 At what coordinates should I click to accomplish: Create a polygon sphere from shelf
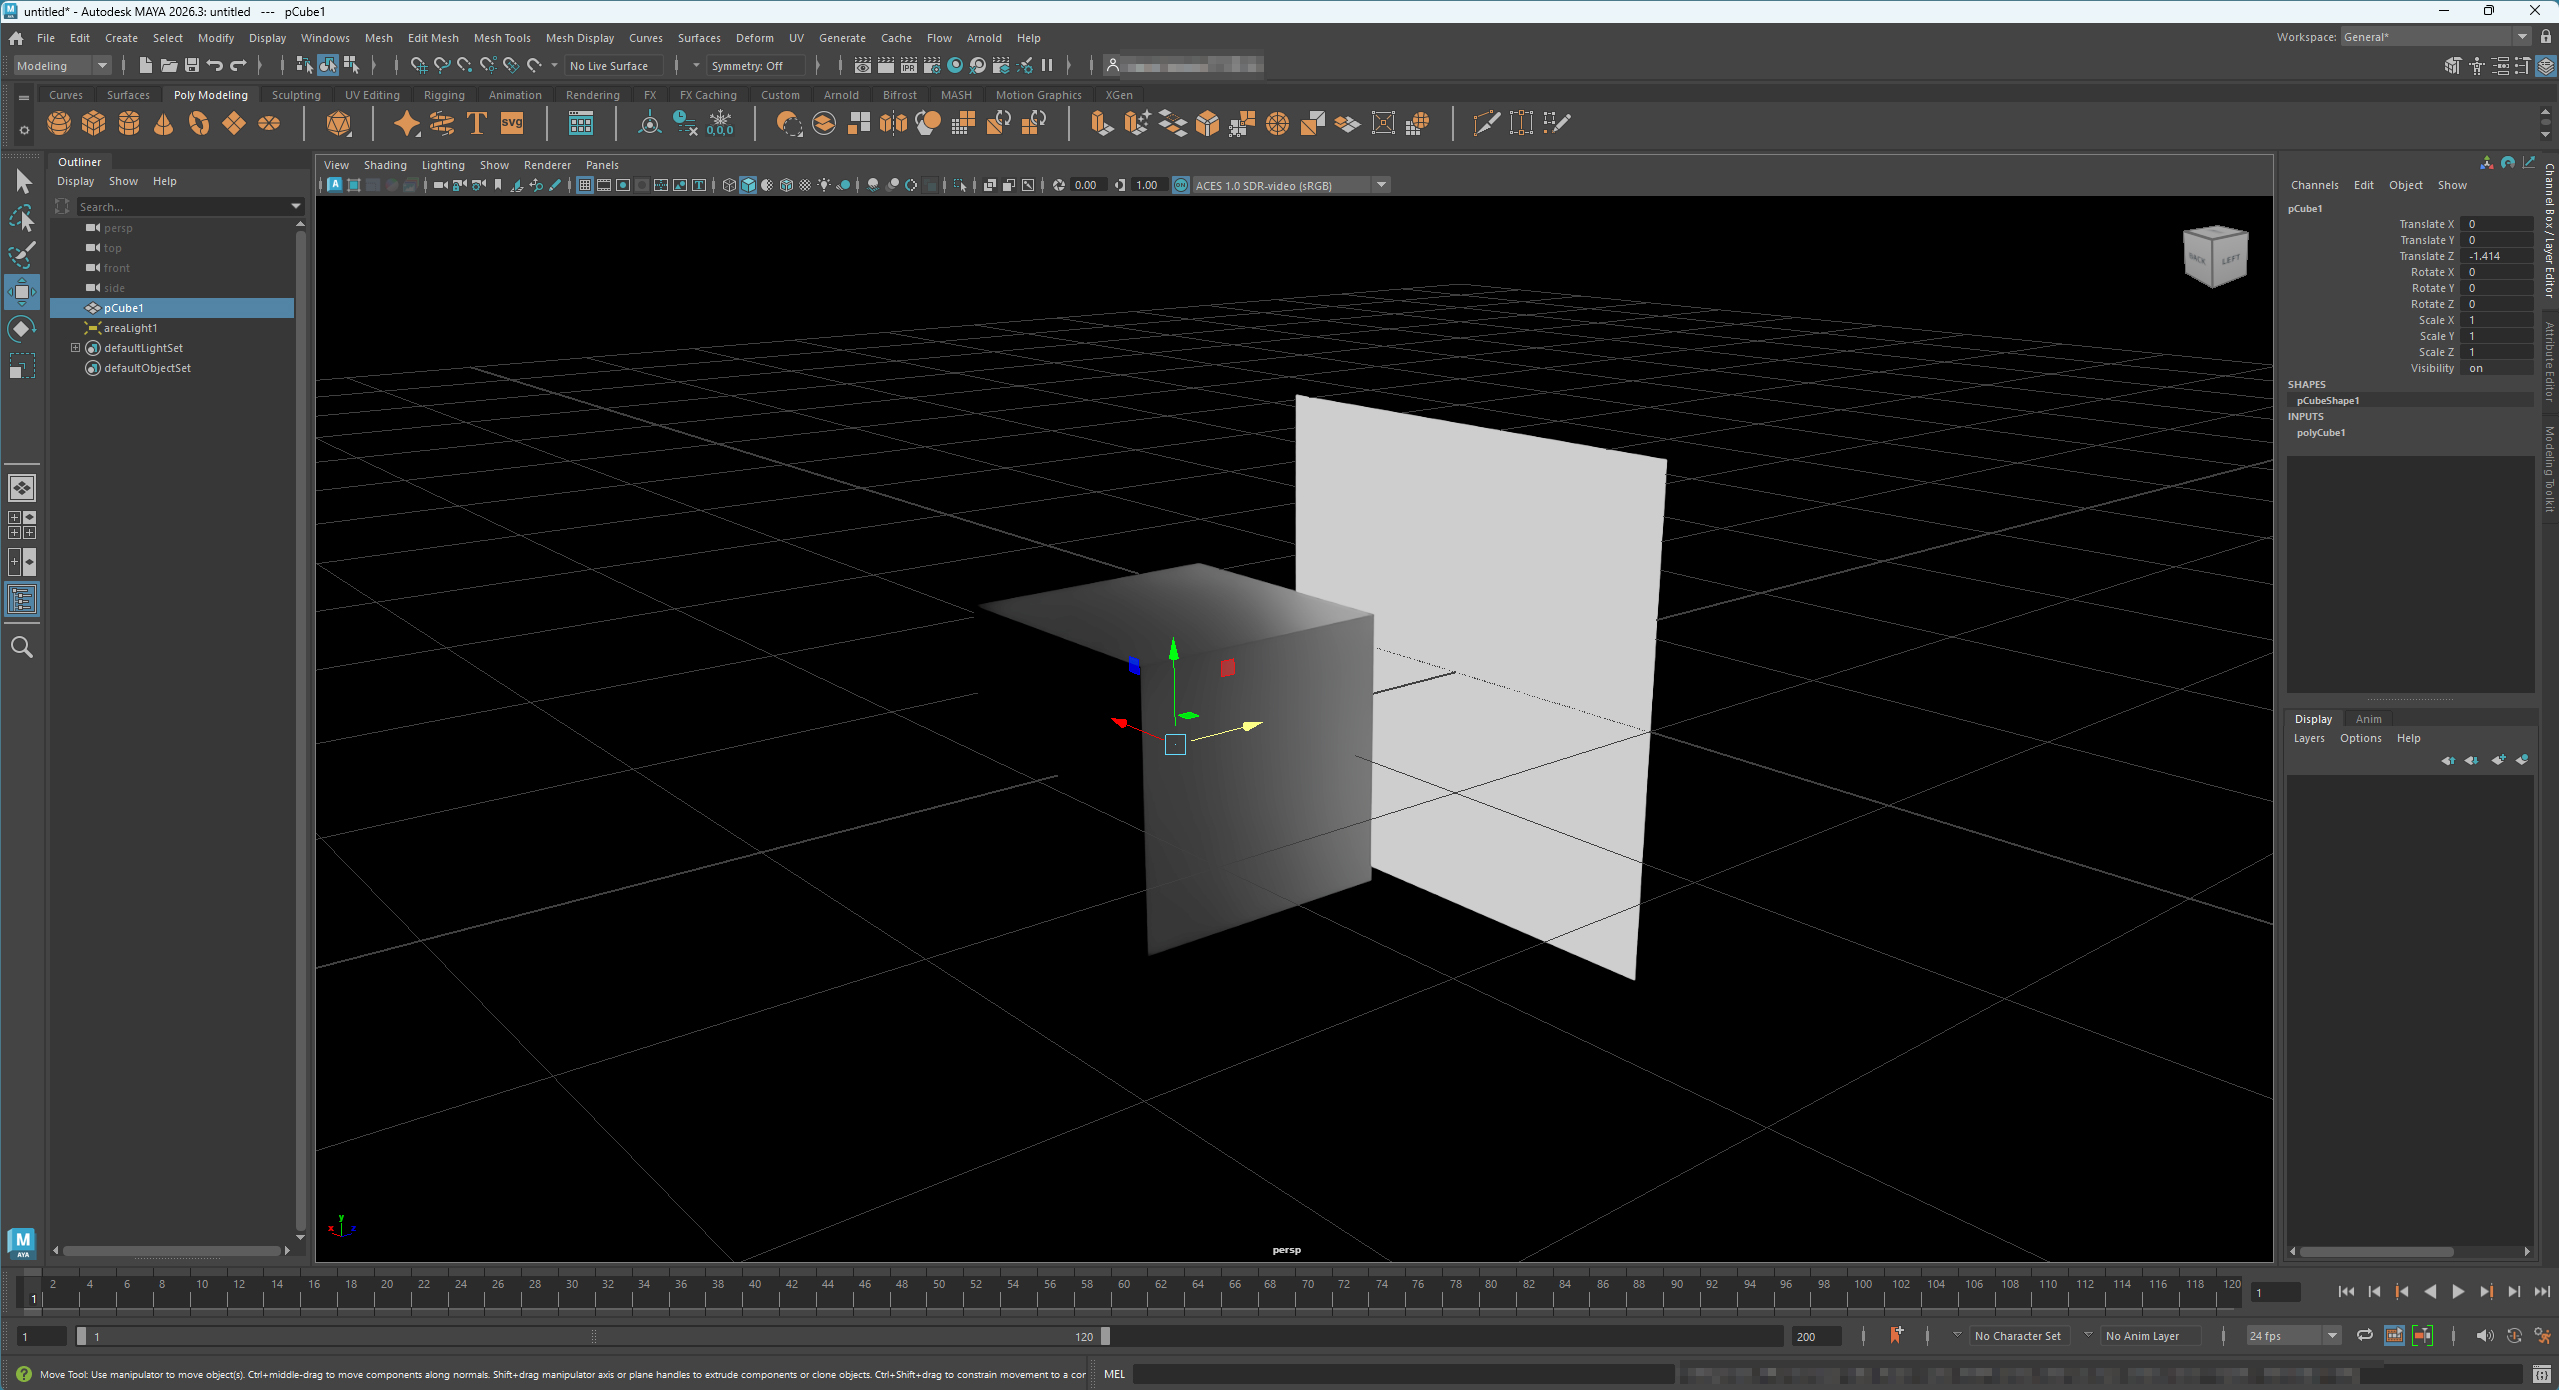59,123
